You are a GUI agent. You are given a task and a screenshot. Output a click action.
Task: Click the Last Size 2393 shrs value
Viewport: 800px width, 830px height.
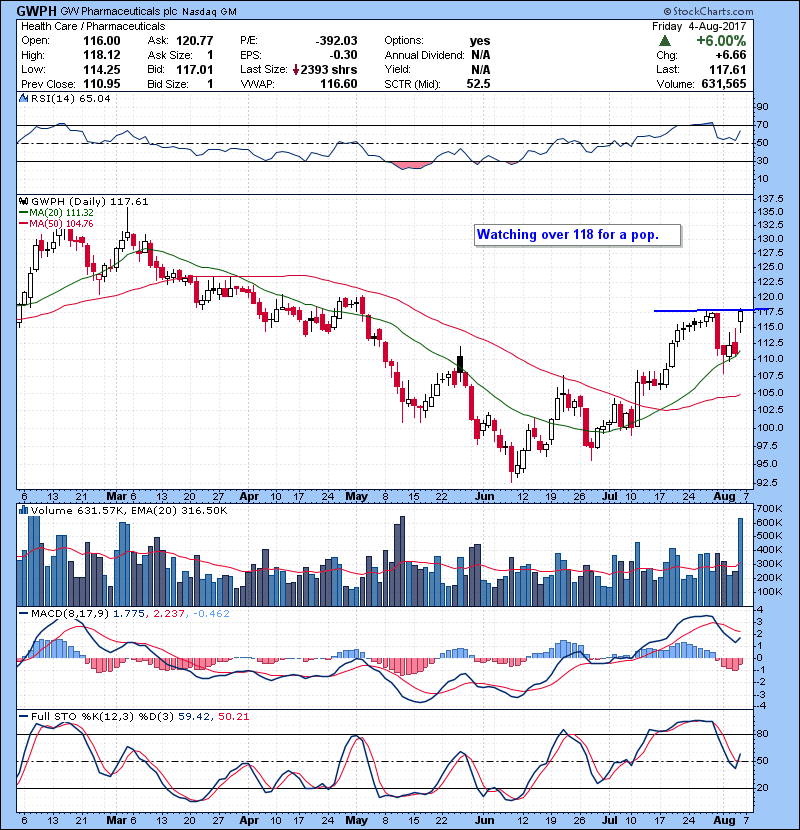329,70
